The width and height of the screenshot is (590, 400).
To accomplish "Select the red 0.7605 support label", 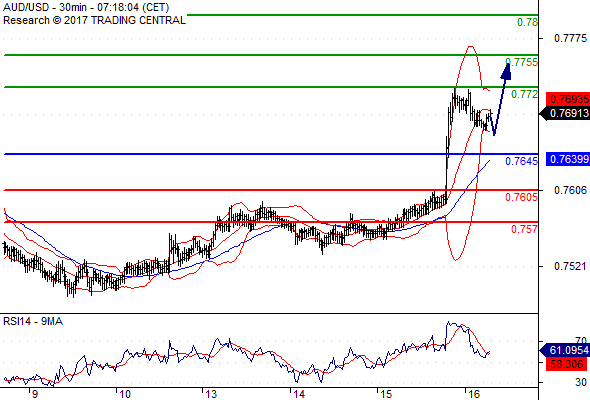I will [x=522, y=197].
